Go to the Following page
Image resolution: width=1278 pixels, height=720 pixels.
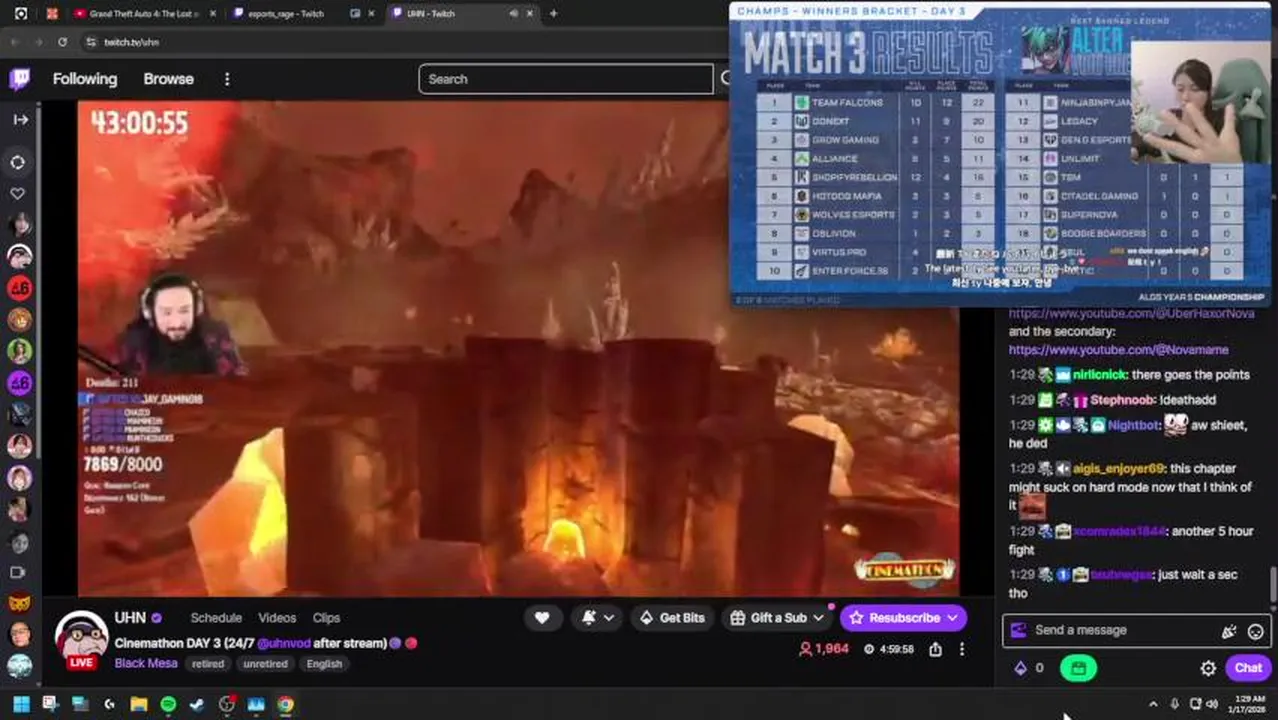point(85,79)
